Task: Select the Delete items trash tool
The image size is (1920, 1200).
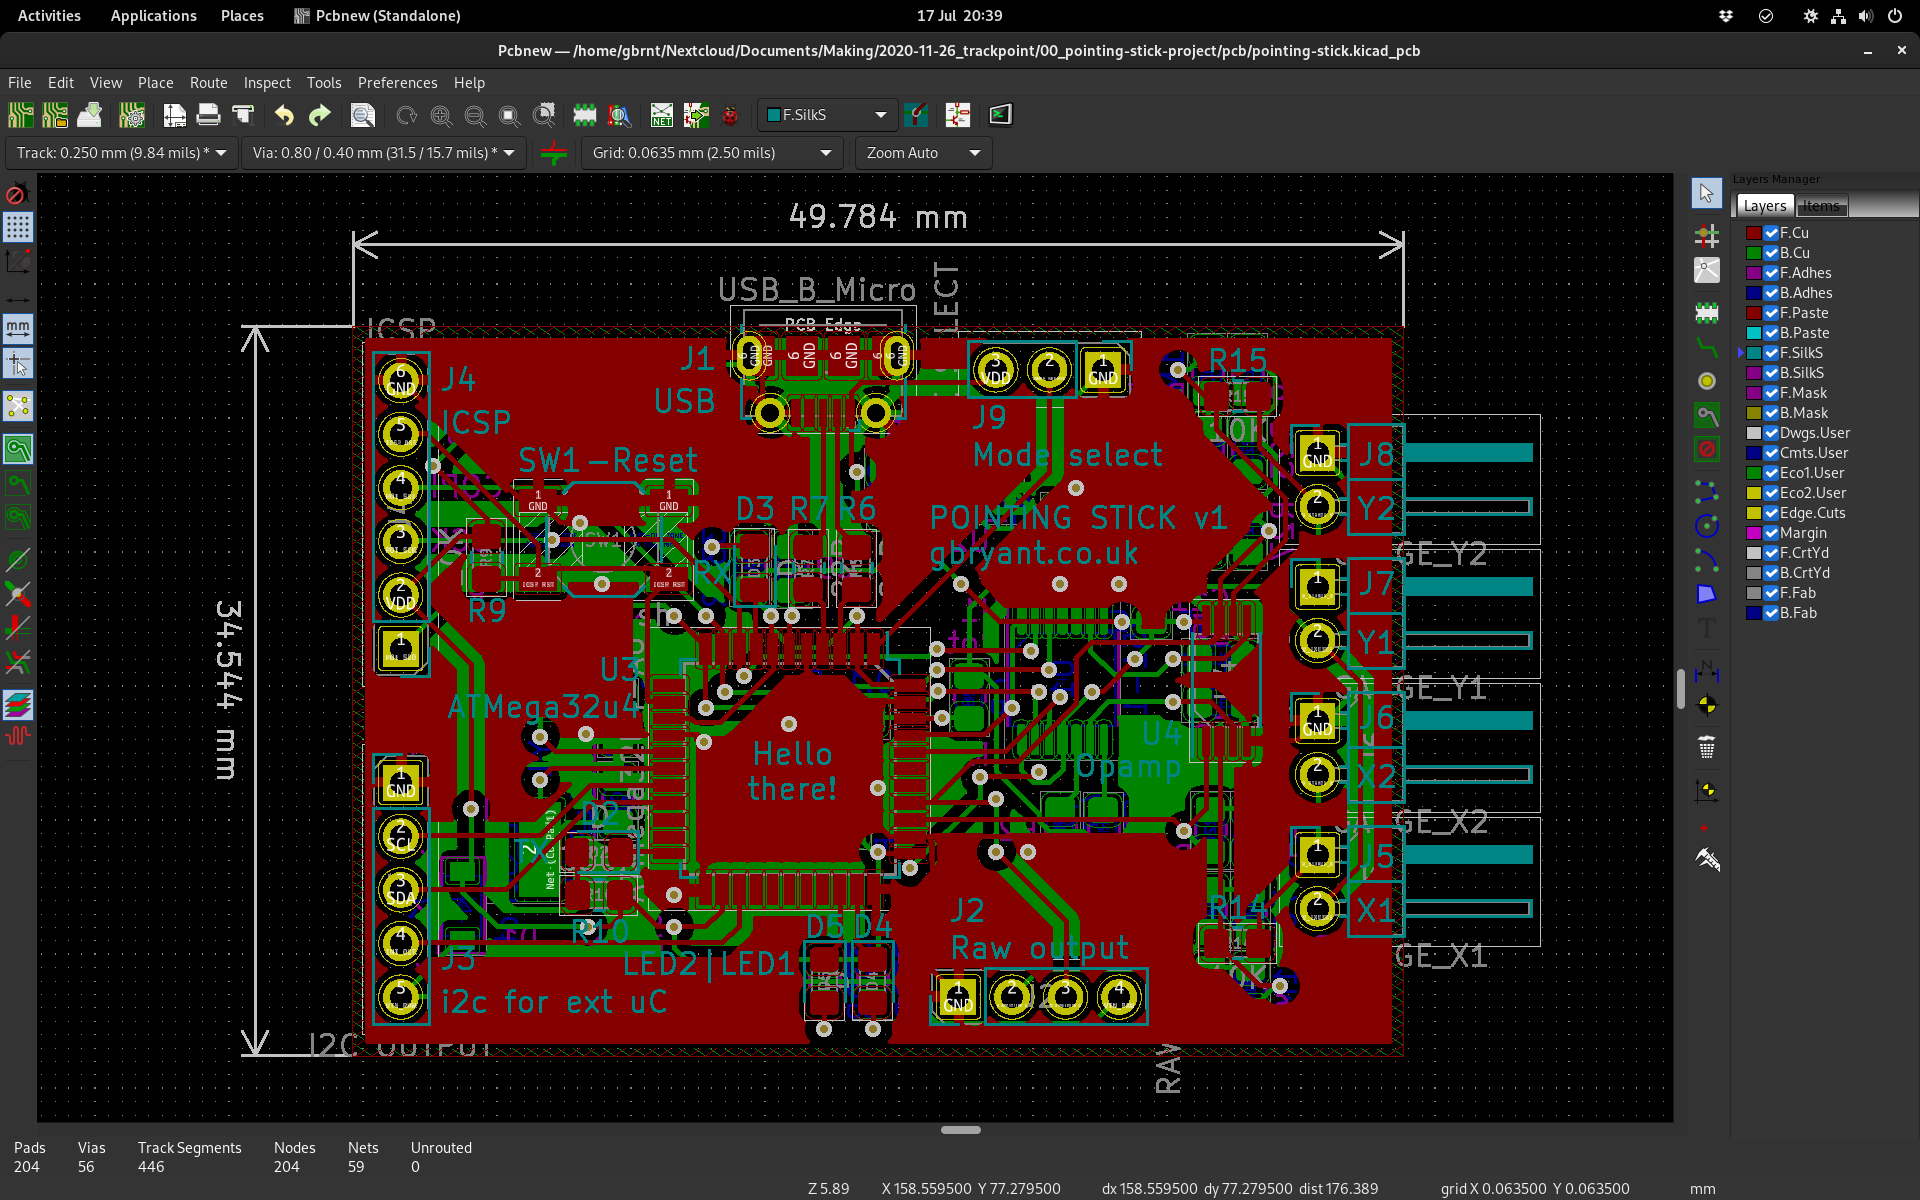Action: [x=1707, y=747]
